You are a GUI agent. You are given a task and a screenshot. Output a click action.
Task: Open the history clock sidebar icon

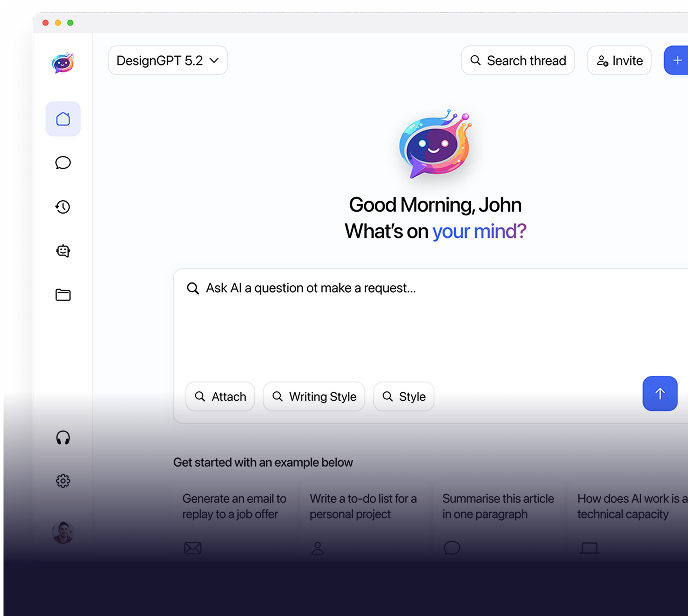click(63, 207)
